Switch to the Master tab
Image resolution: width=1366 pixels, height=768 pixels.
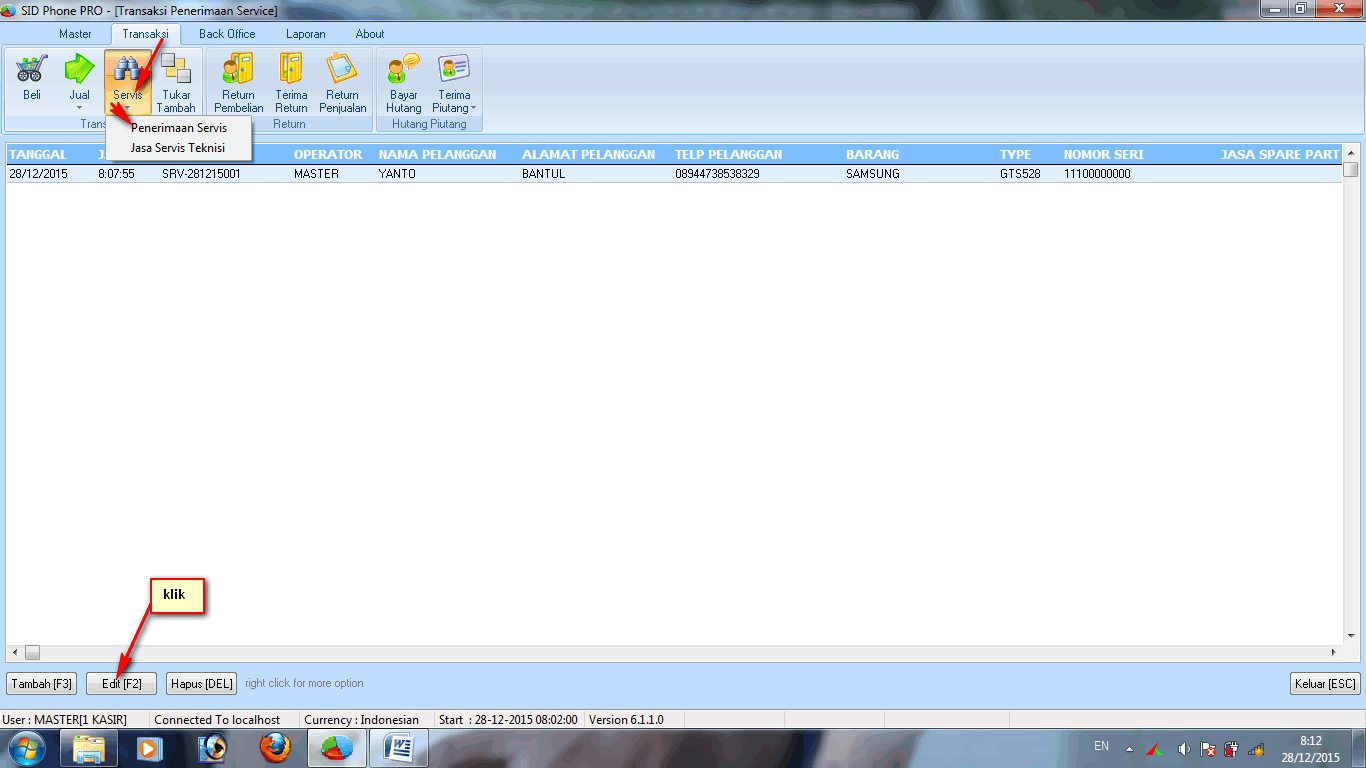(75, 34)
